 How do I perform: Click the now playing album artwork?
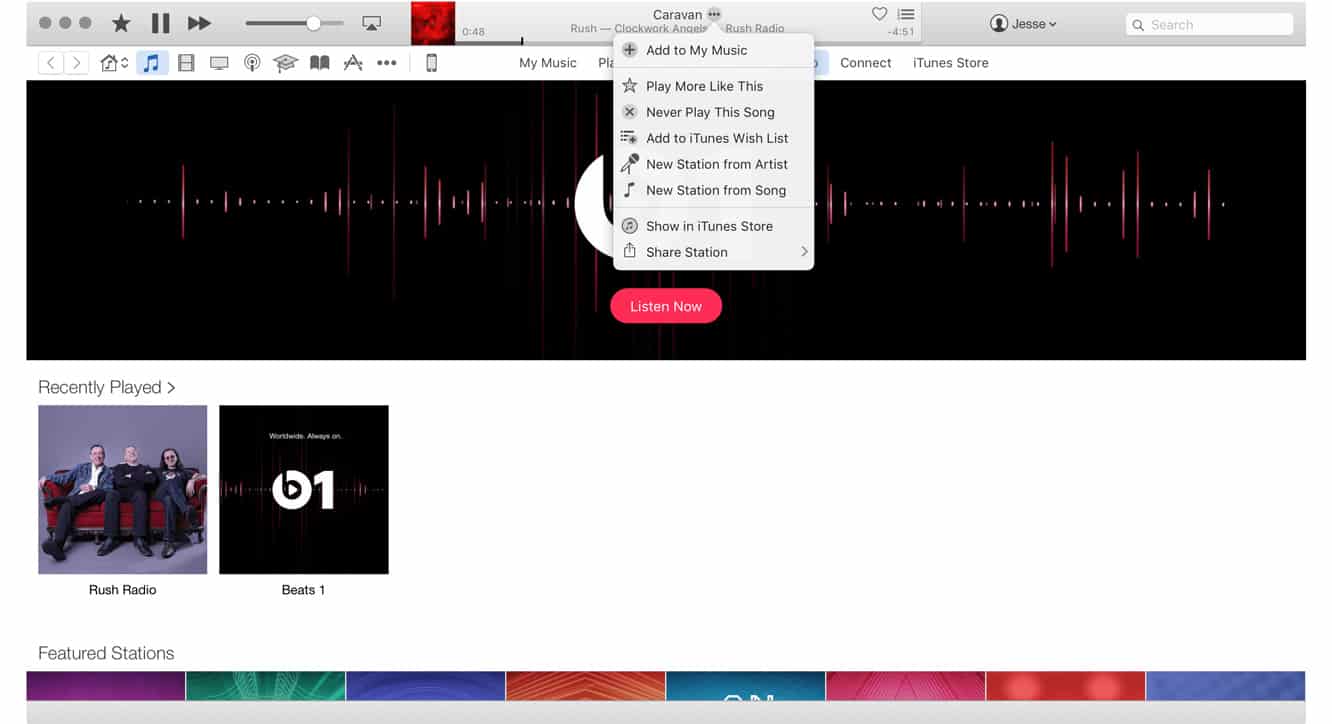(x=433, y=23)
